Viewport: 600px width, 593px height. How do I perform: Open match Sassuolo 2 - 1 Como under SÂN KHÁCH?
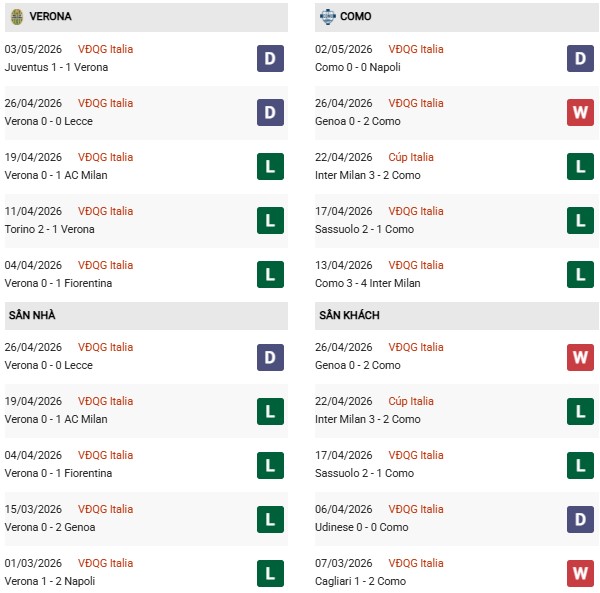(364, 473)
